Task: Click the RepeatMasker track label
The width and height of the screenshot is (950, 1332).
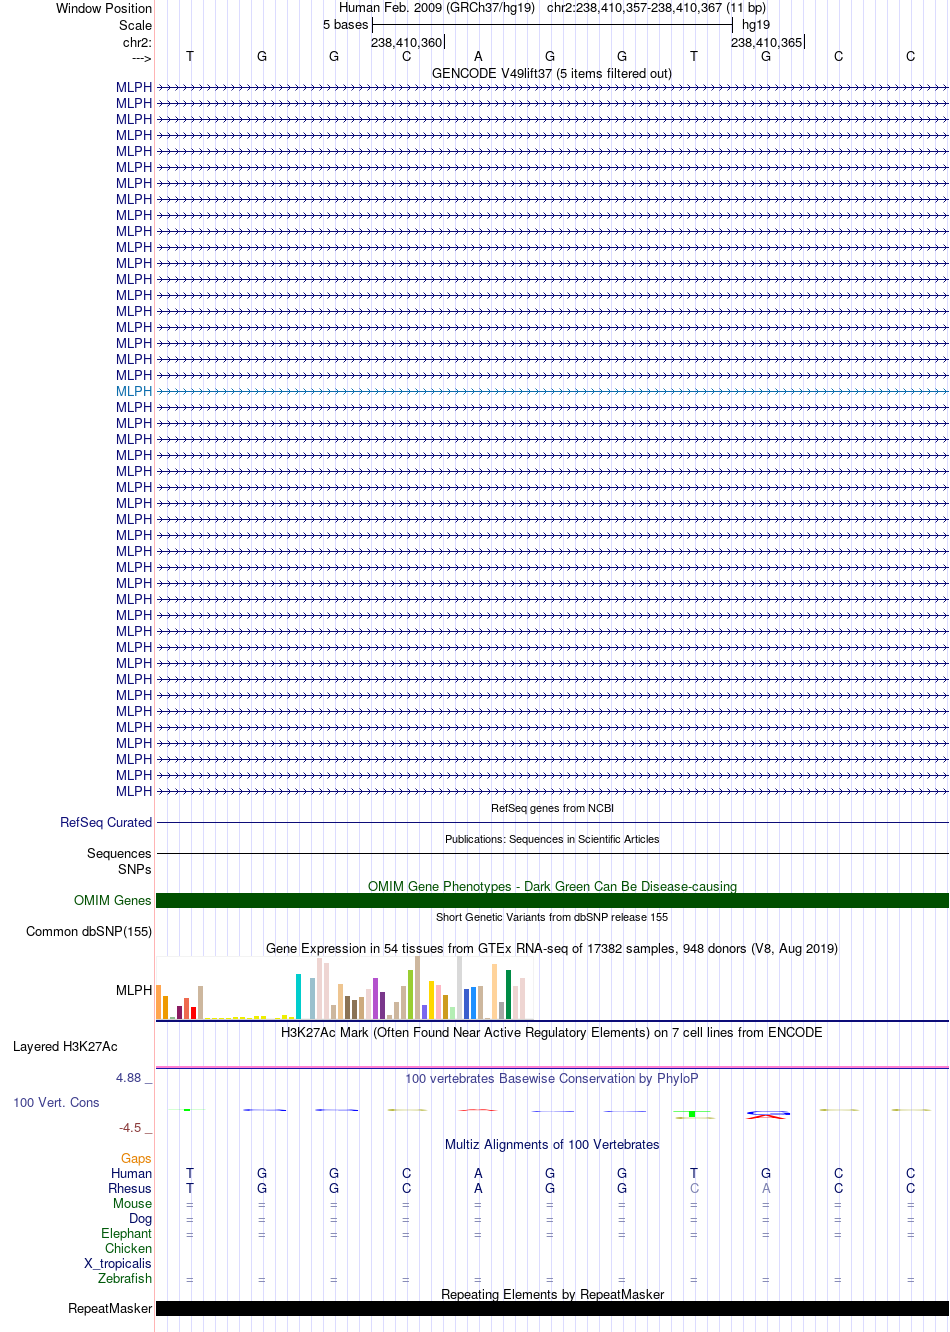Action: click(x=110, y=1309)
